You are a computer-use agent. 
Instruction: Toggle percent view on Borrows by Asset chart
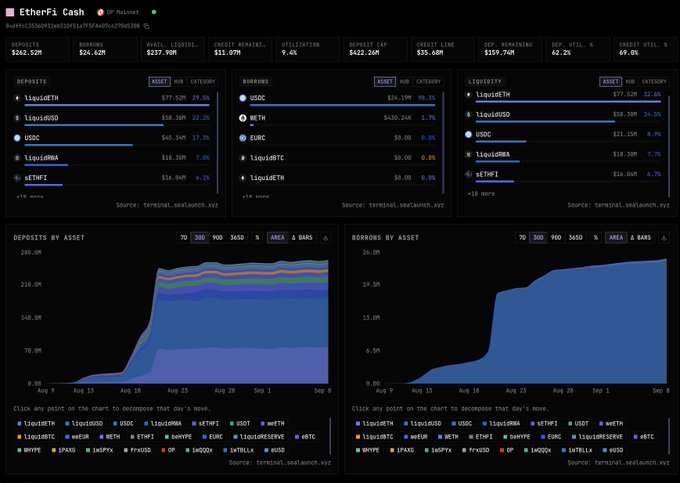pos(596,238)
